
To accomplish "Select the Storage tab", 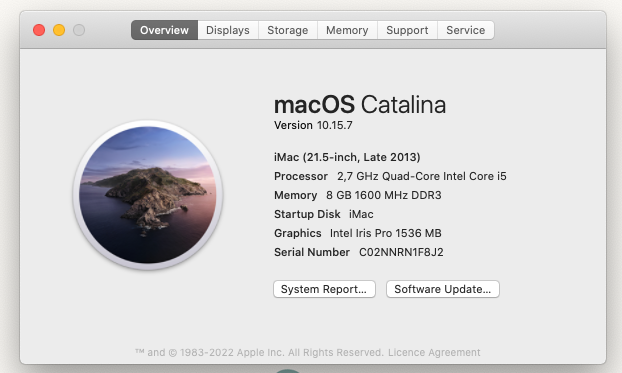I will (x=288, y=30).
